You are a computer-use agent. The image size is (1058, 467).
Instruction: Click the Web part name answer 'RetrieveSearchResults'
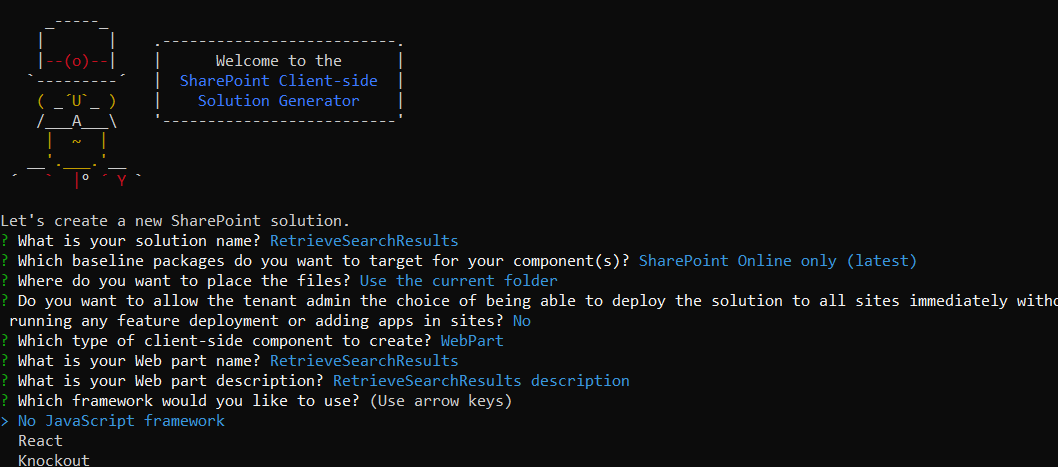pyautogui.click(x=364, y=361)
